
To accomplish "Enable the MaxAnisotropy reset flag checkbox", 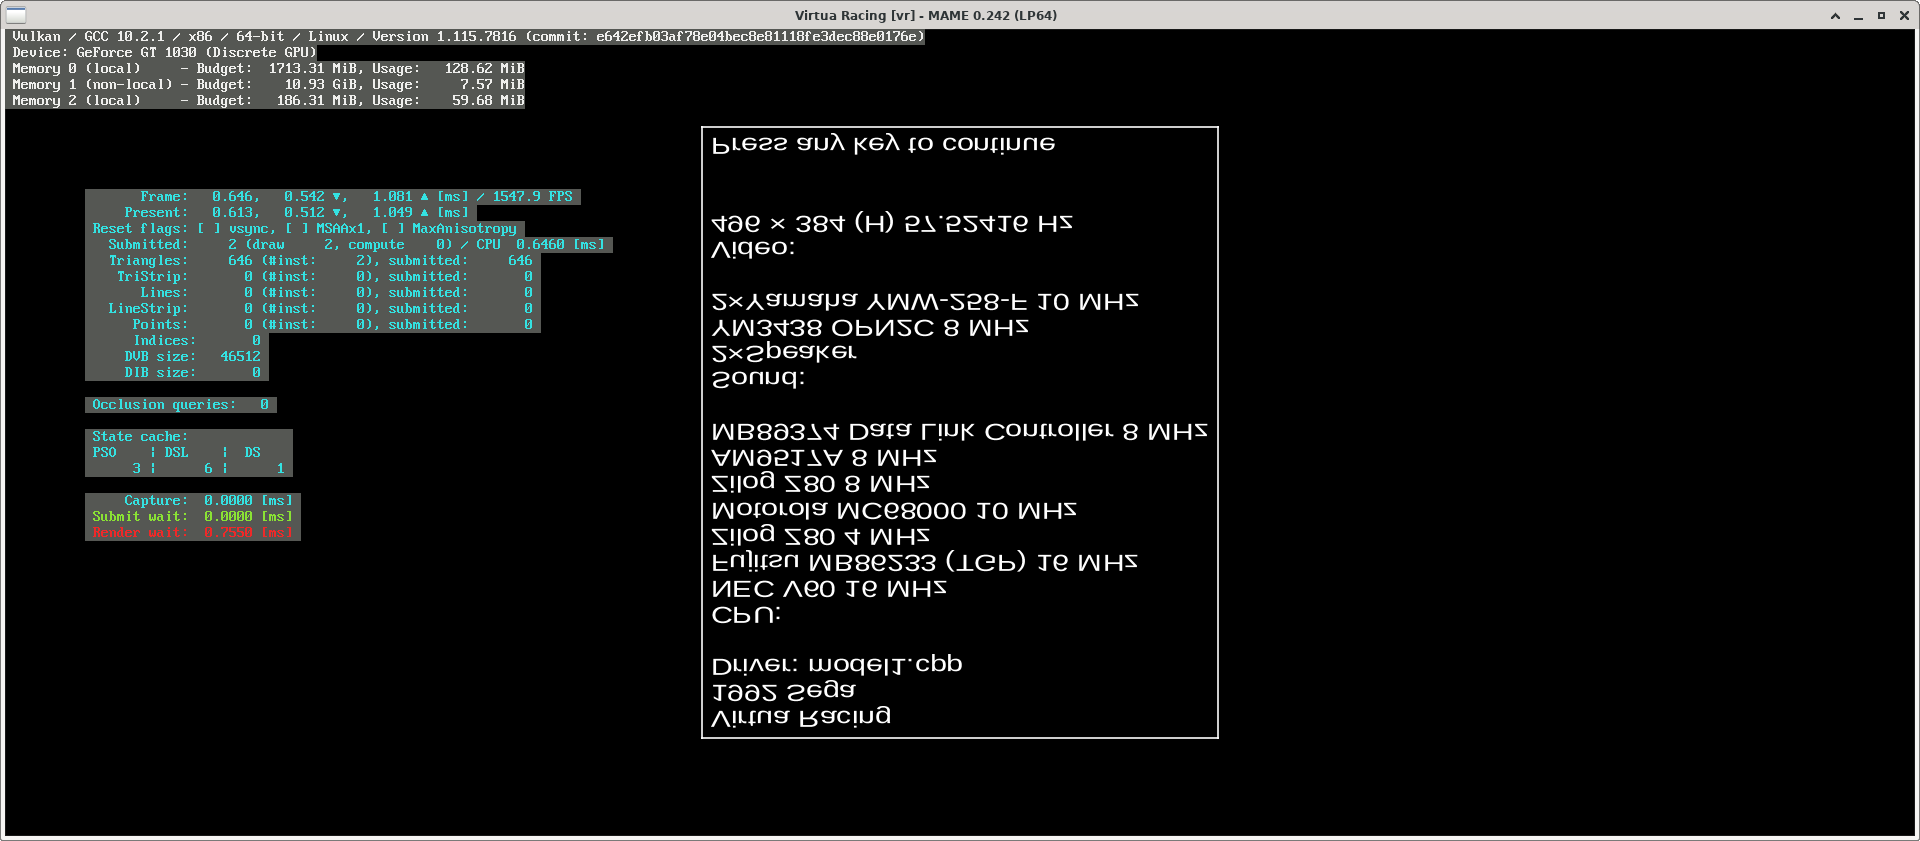I will tap(393, 229).
